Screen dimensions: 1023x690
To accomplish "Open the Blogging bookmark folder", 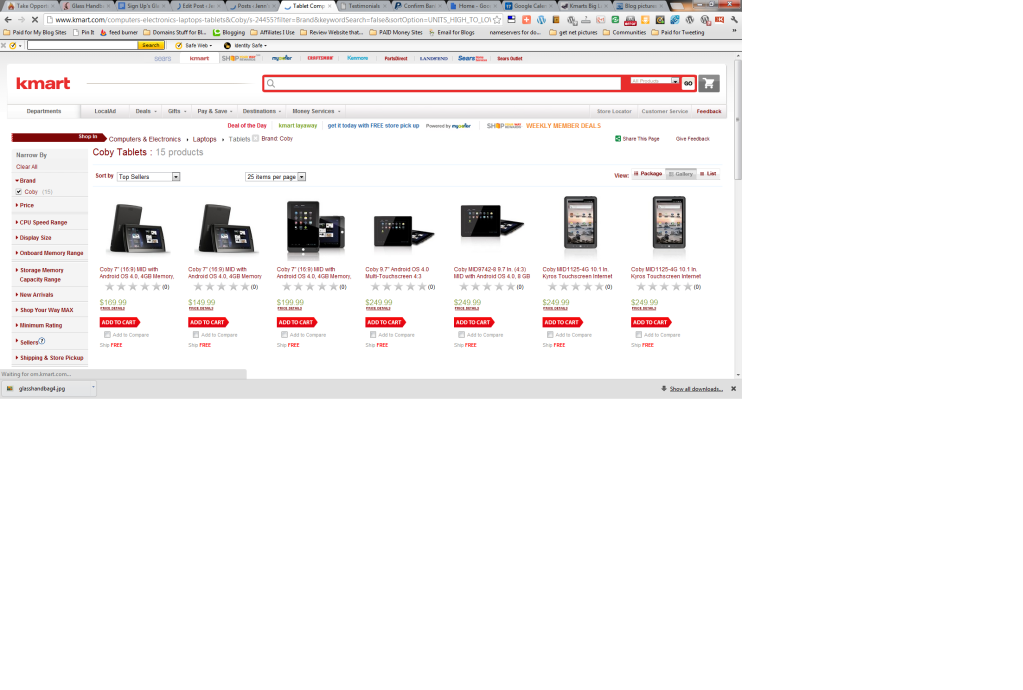I will tap(229, 32).
